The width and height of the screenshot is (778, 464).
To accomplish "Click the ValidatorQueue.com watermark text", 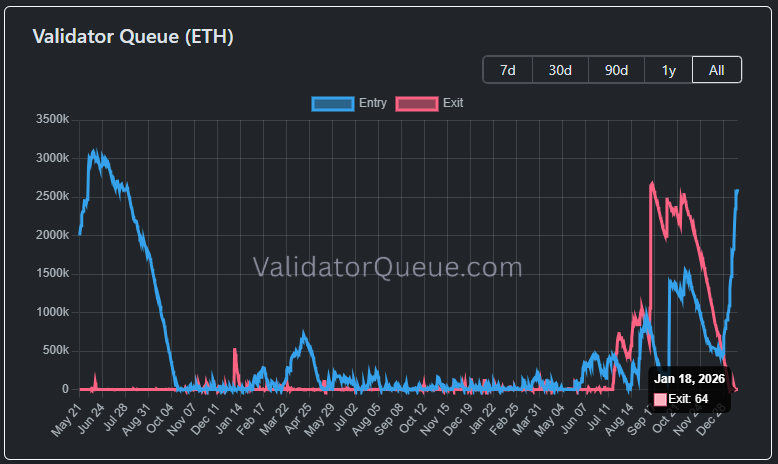I will [387, 267].
